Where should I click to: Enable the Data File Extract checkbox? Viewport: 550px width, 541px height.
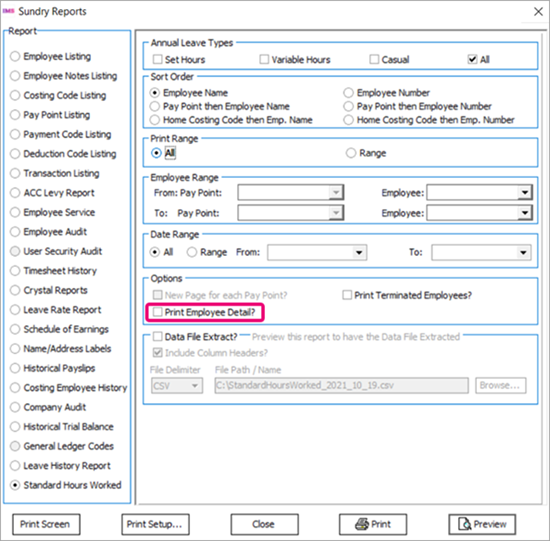[157, 336]
